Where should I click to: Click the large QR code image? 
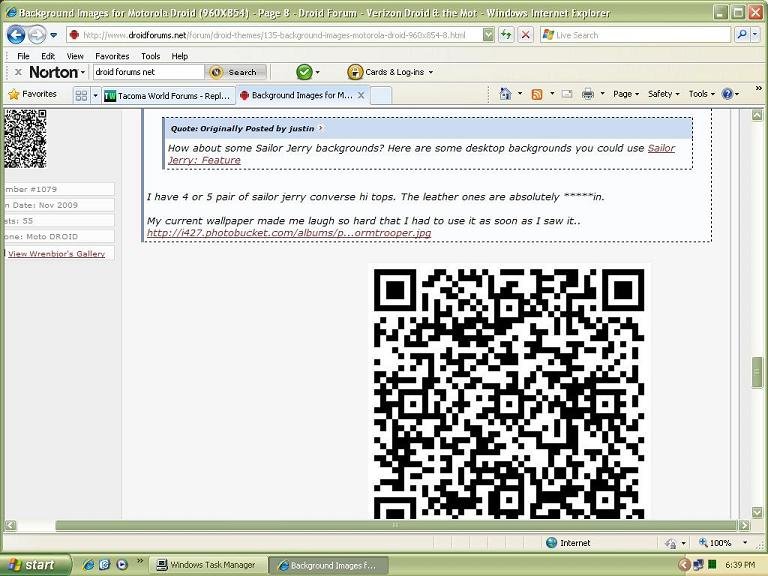click(509, 393)
